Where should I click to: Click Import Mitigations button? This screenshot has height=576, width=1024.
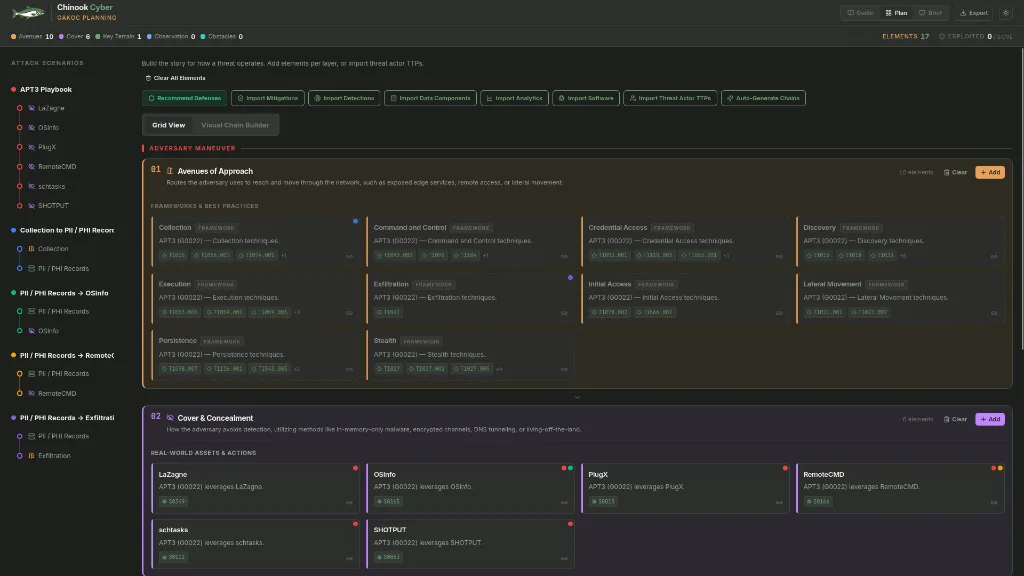[267, 98]
